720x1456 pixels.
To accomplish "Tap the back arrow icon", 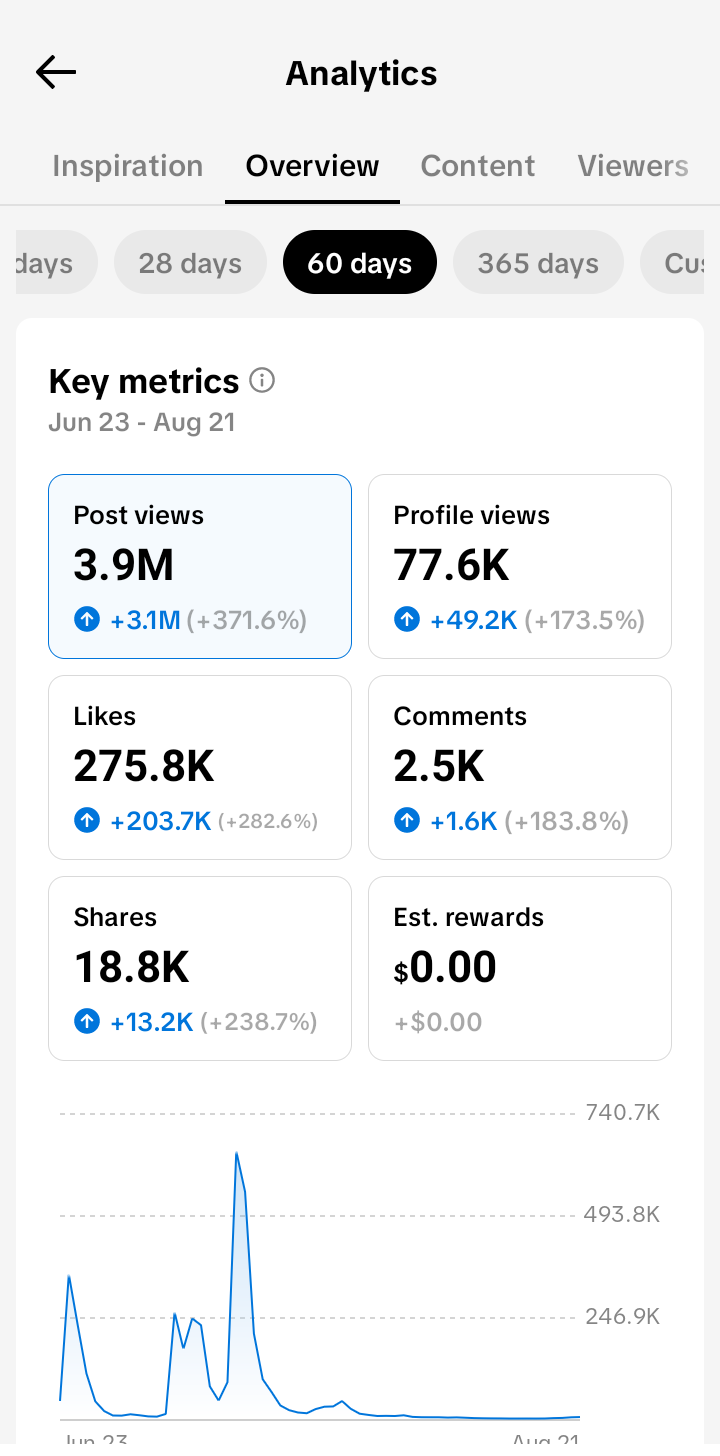I will point(55,73).
